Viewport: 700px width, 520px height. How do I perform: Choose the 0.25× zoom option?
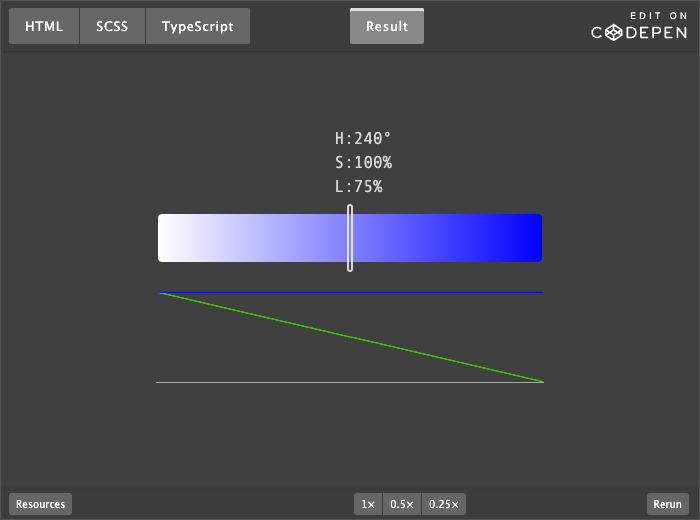pyautogui.click(x=444, y=504)
